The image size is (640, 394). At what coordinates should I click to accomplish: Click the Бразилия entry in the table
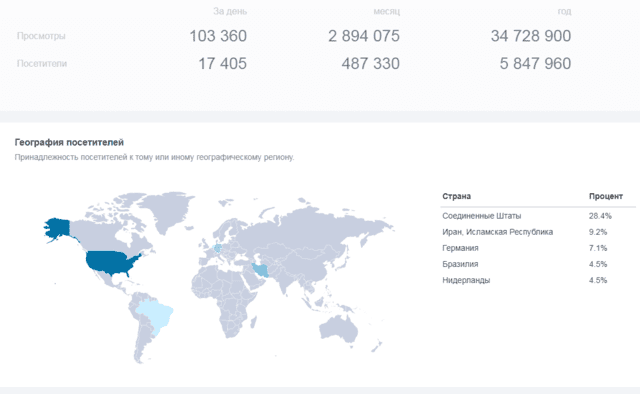(x=460, y=264)
